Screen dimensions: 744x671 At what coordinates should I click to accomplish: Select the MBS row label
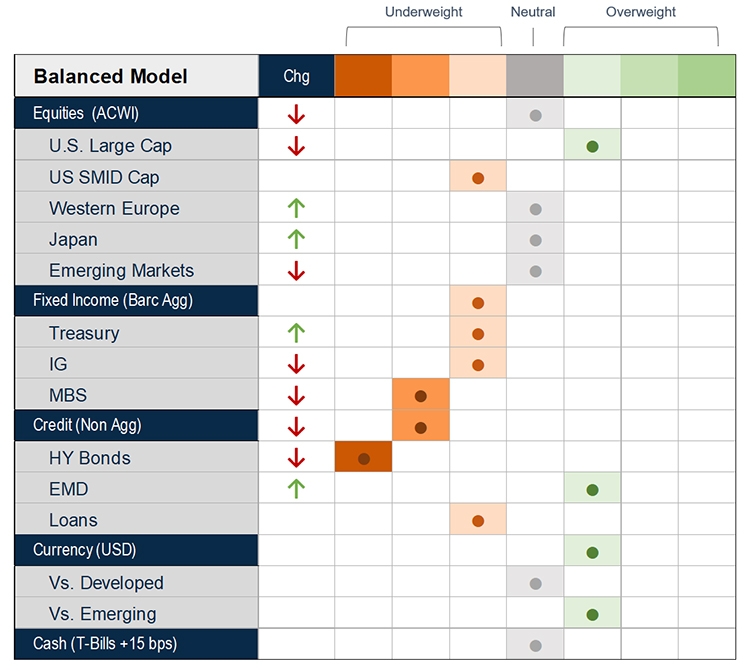(68, 395)
